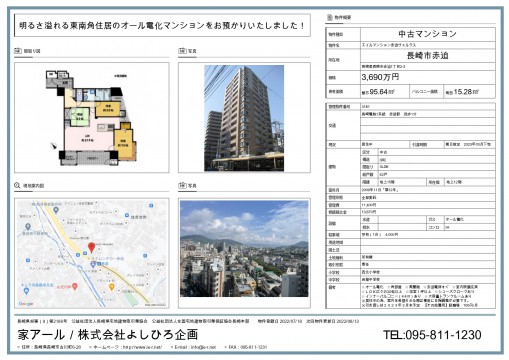
Task: Click the 中古マンション property type cell
Action: coord(428,34)
